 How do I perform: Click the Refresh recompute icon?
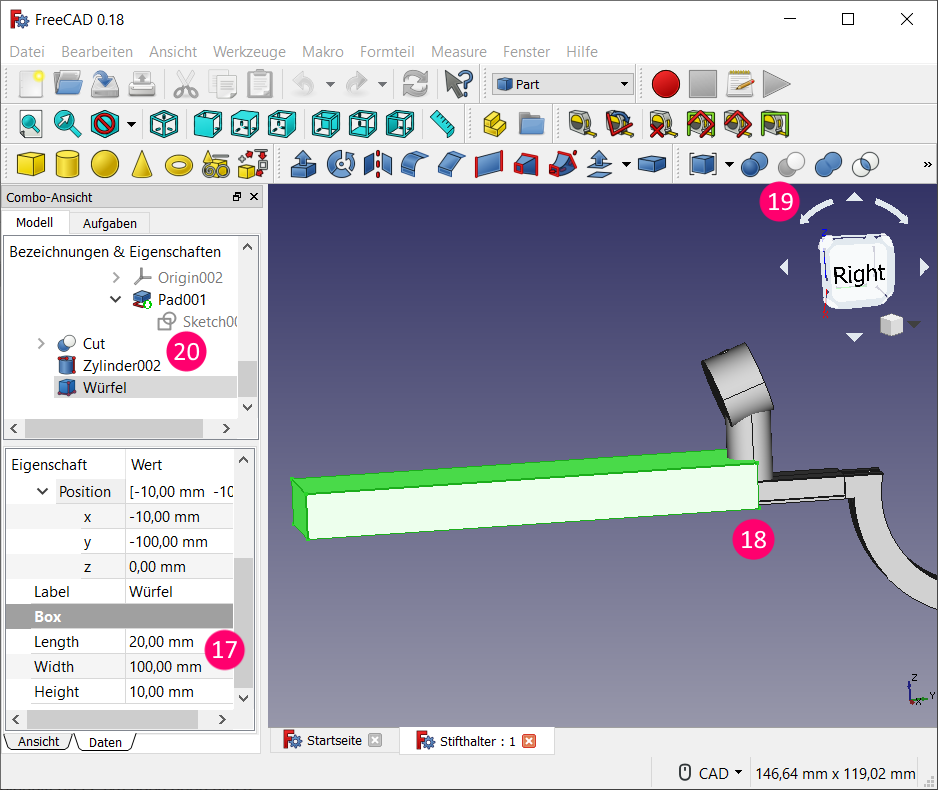tap(415, 84)
